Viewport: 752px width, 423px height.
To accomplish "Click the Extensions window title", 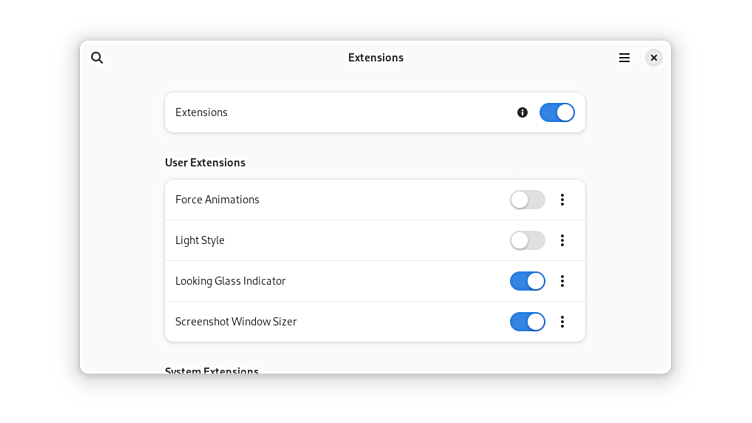I will (x=375, y=58).
